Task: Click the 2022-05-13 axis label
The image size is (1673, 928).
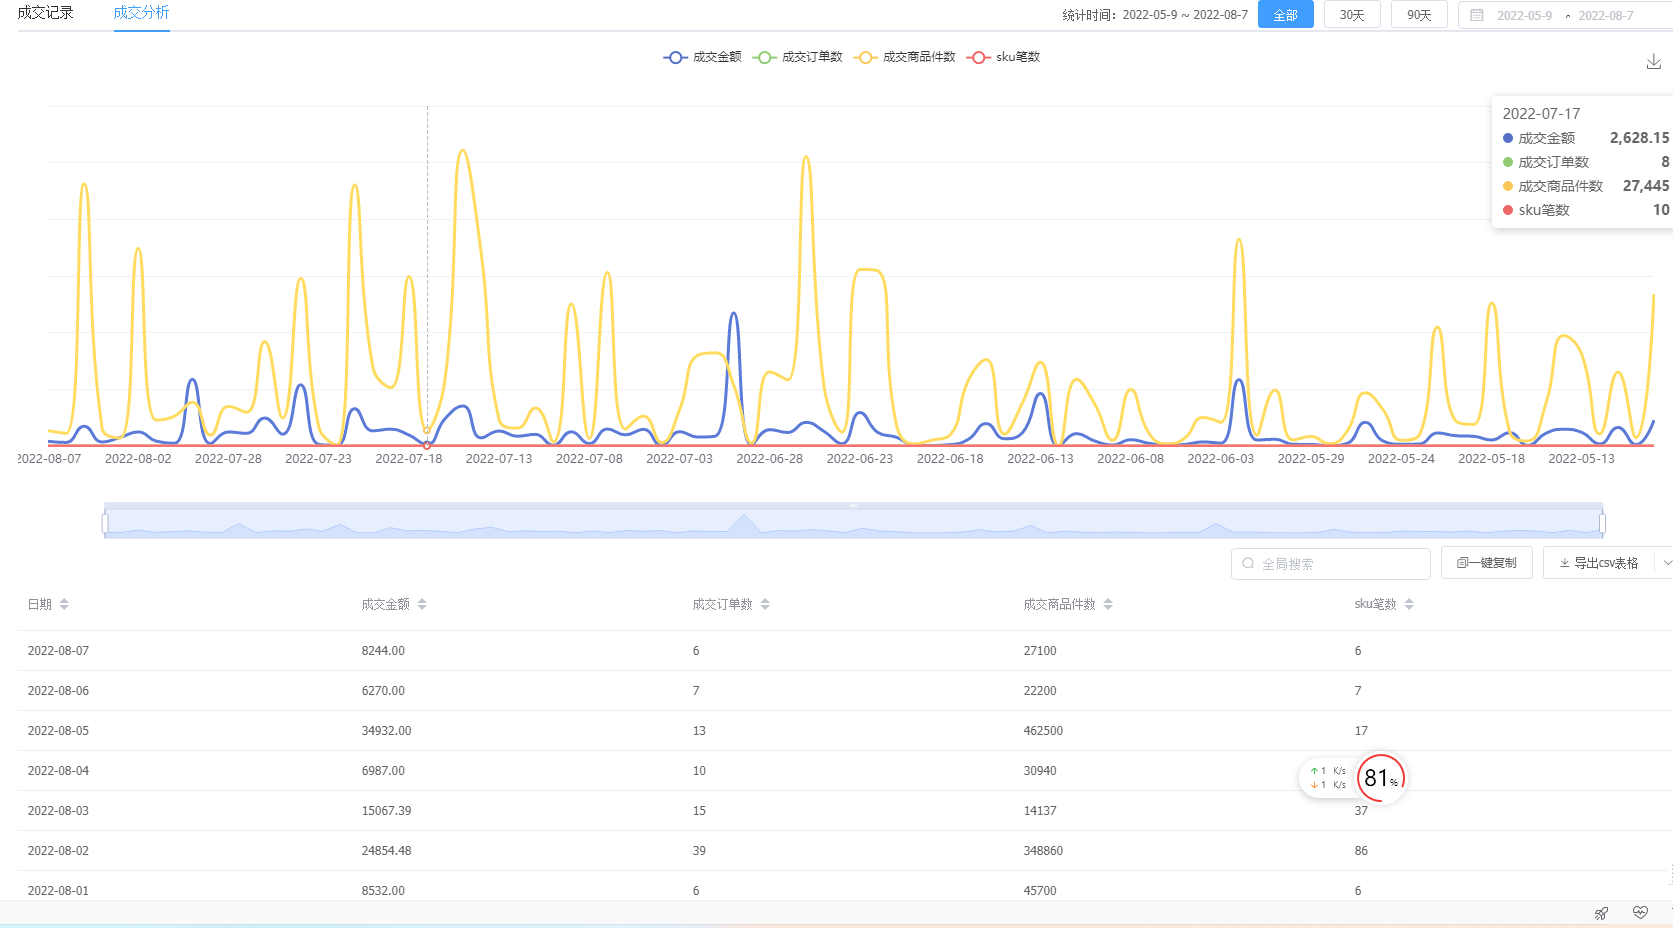Action: point(1581,459)
